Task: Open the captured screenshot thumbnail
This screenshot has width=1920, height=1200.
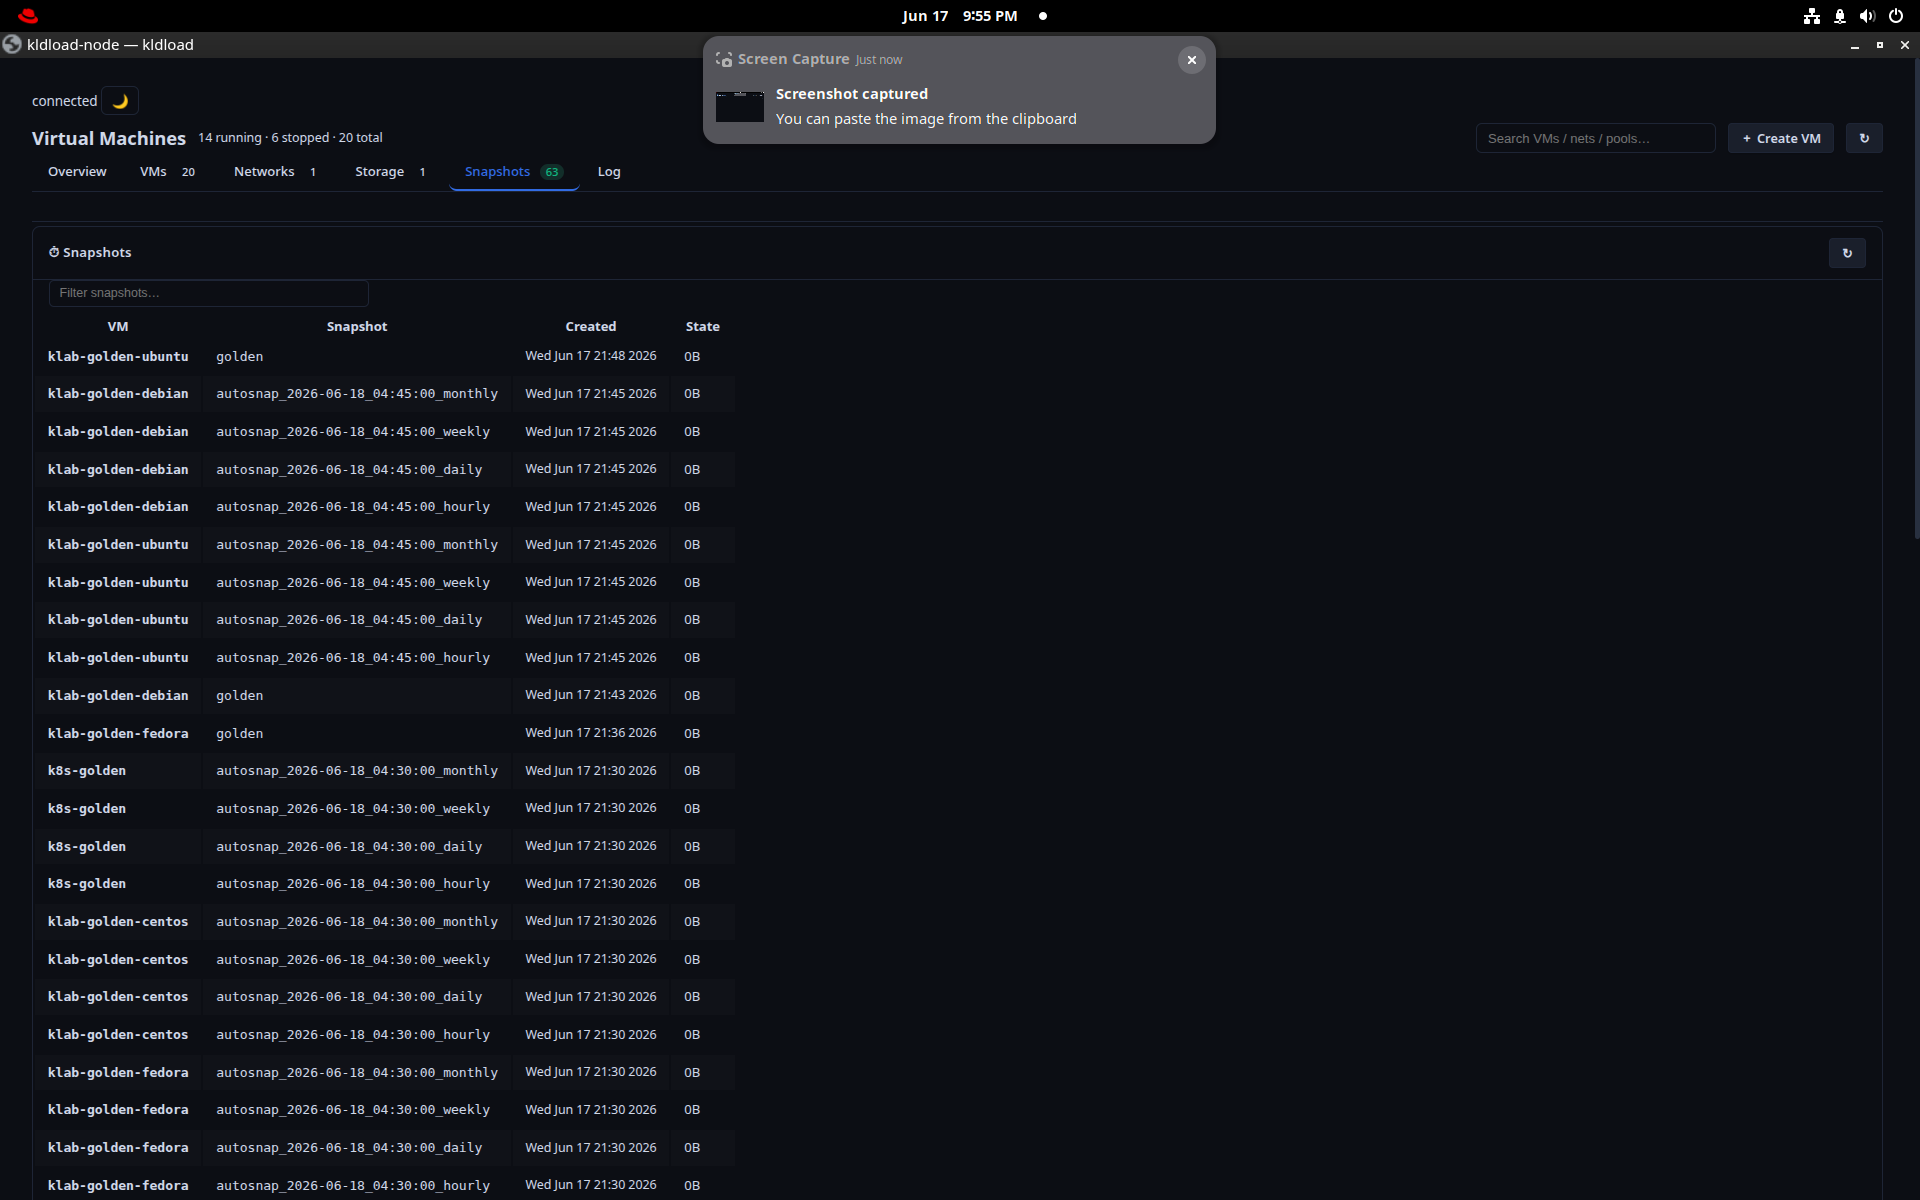Action: pyautogui.click(x=740, y=106)
